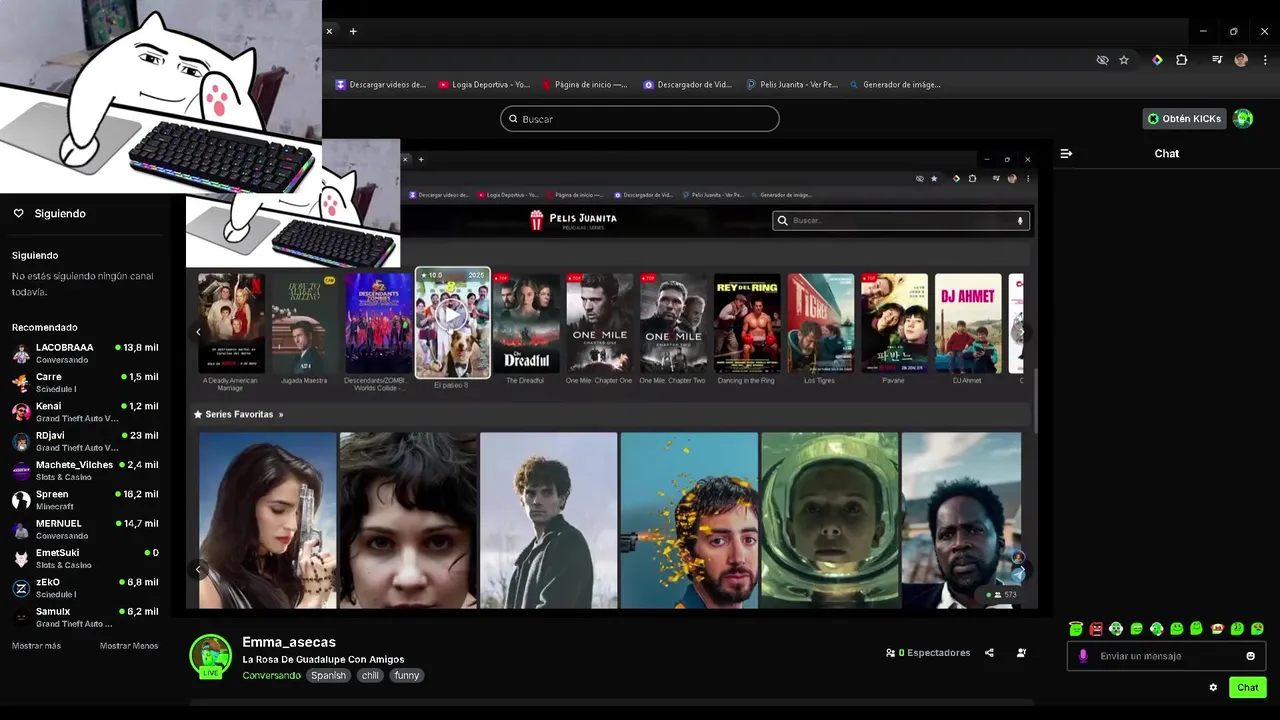This screenshot has width=1280, height=720.
Task: Open RDjavi recommended channel
Action: point(85,441)
